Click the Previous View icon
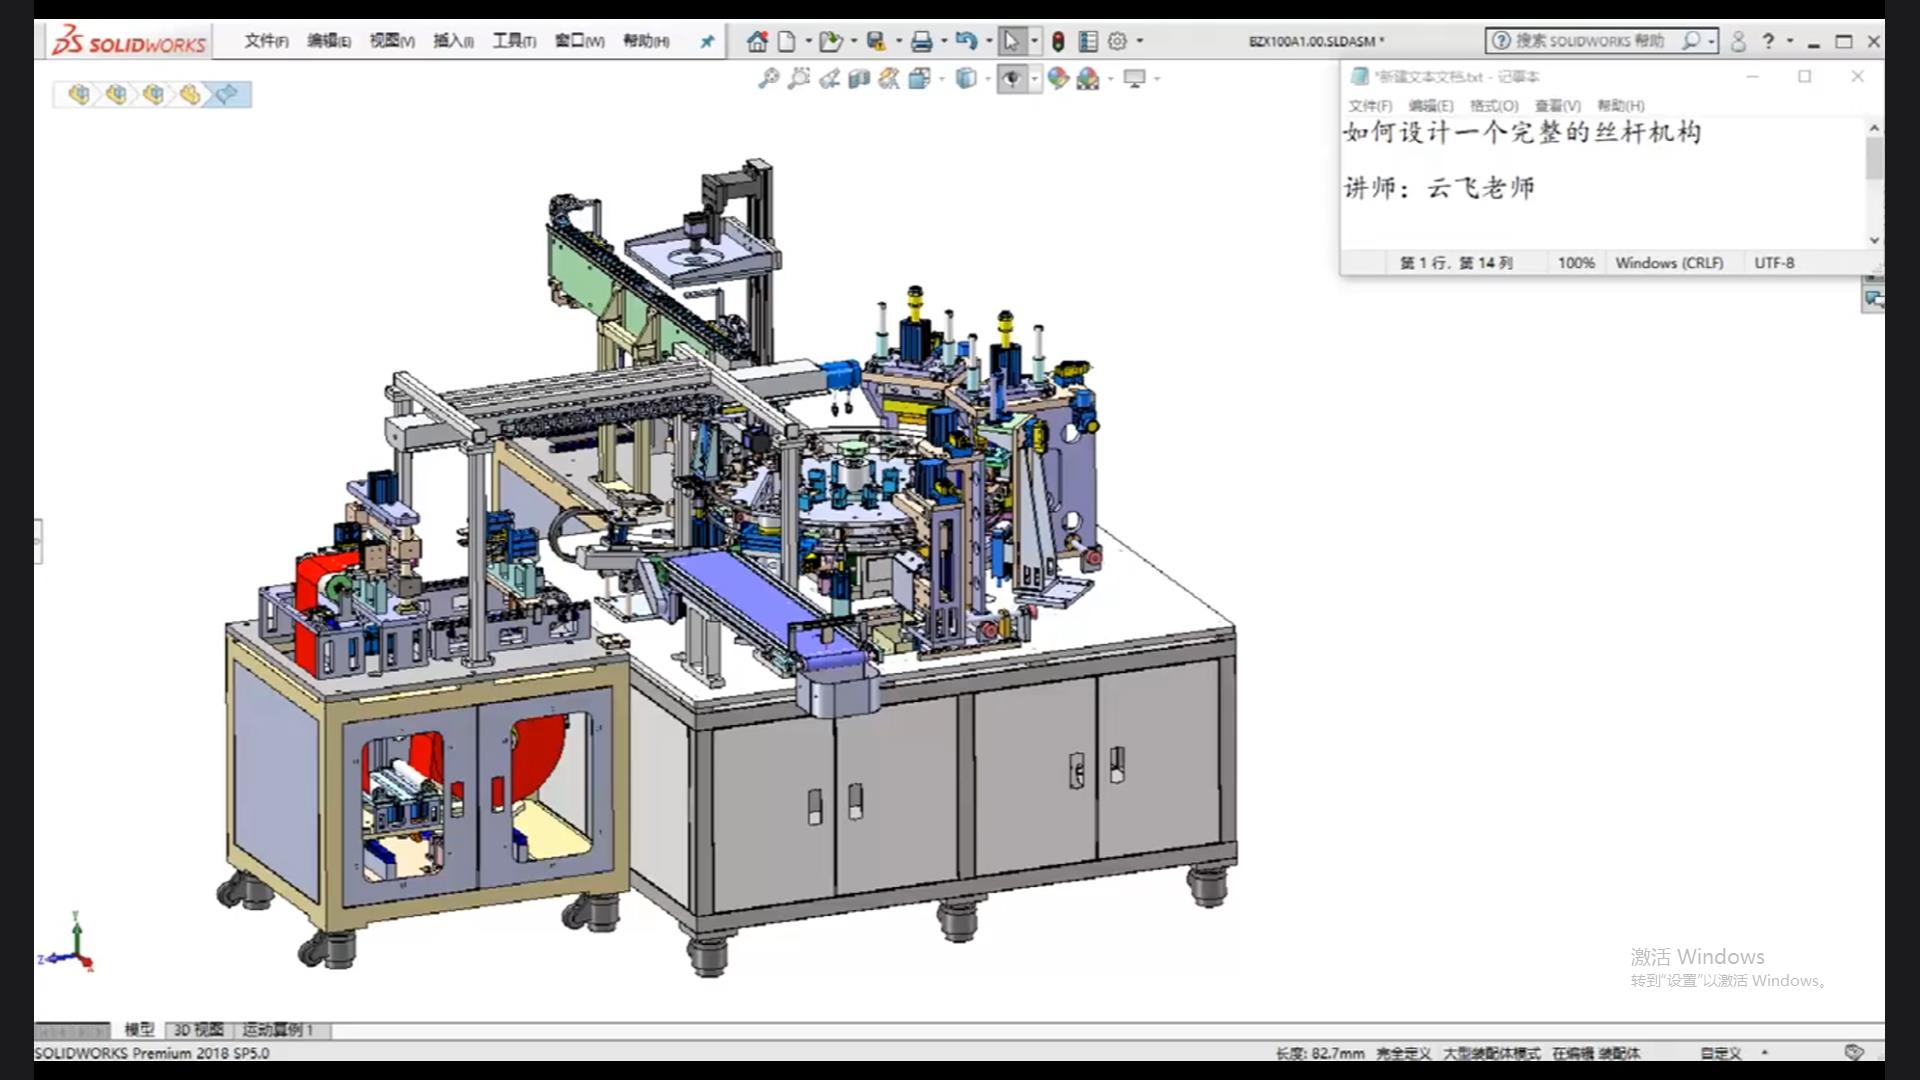Screen dimensions: 1920x1080 829,78
